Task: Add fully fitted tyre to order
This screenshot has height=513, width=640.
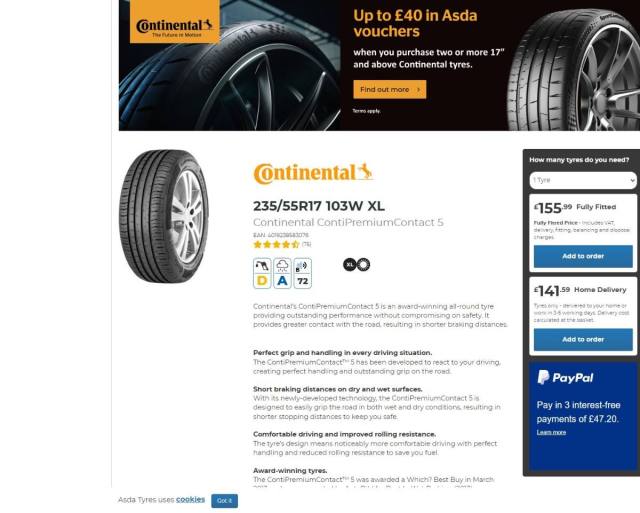Action: coord(583,256)
